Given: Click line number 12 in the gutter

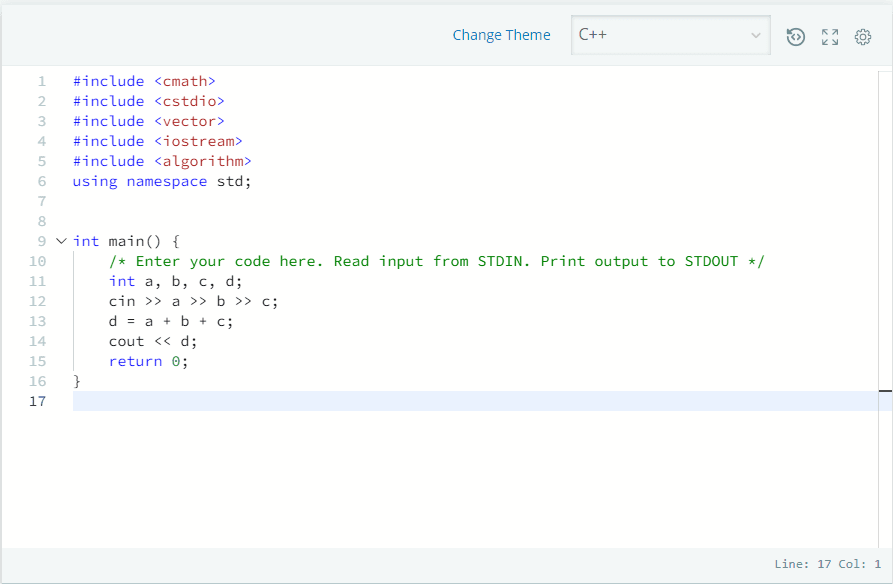Looking at the screenshot, I should point(37,301).
